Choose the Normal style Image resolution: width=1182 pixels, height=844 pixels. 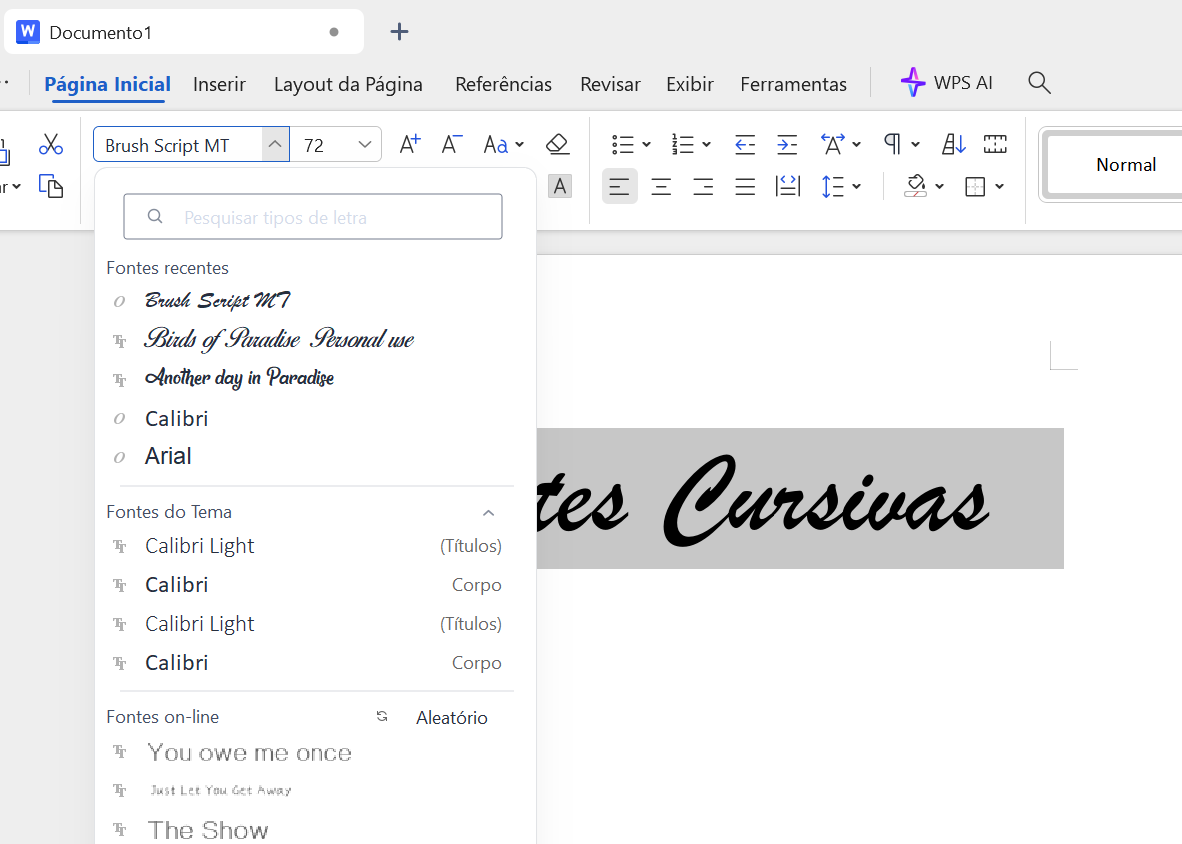point(1125,164)
